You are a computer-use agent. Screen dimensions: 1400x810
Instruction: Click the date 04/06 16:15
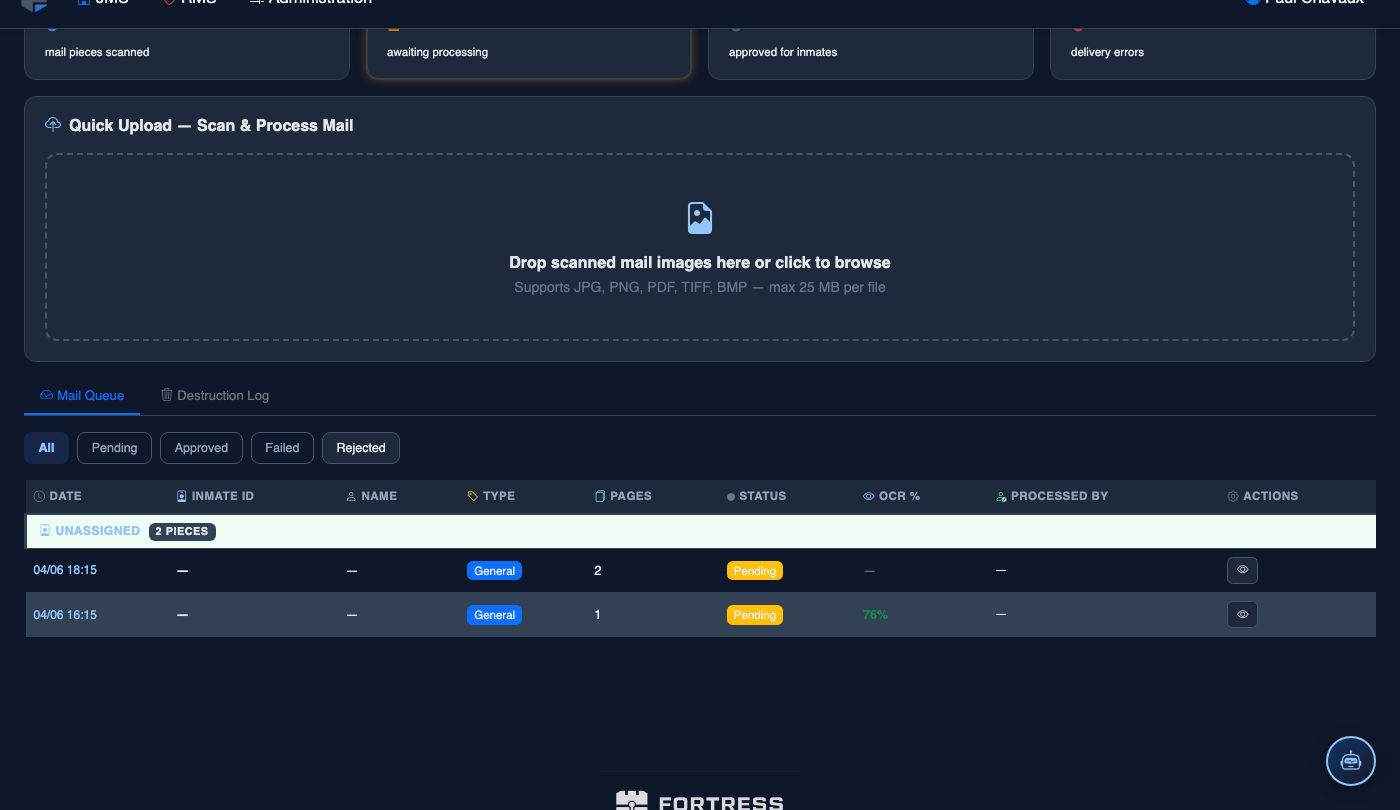[x=65, y=615]
